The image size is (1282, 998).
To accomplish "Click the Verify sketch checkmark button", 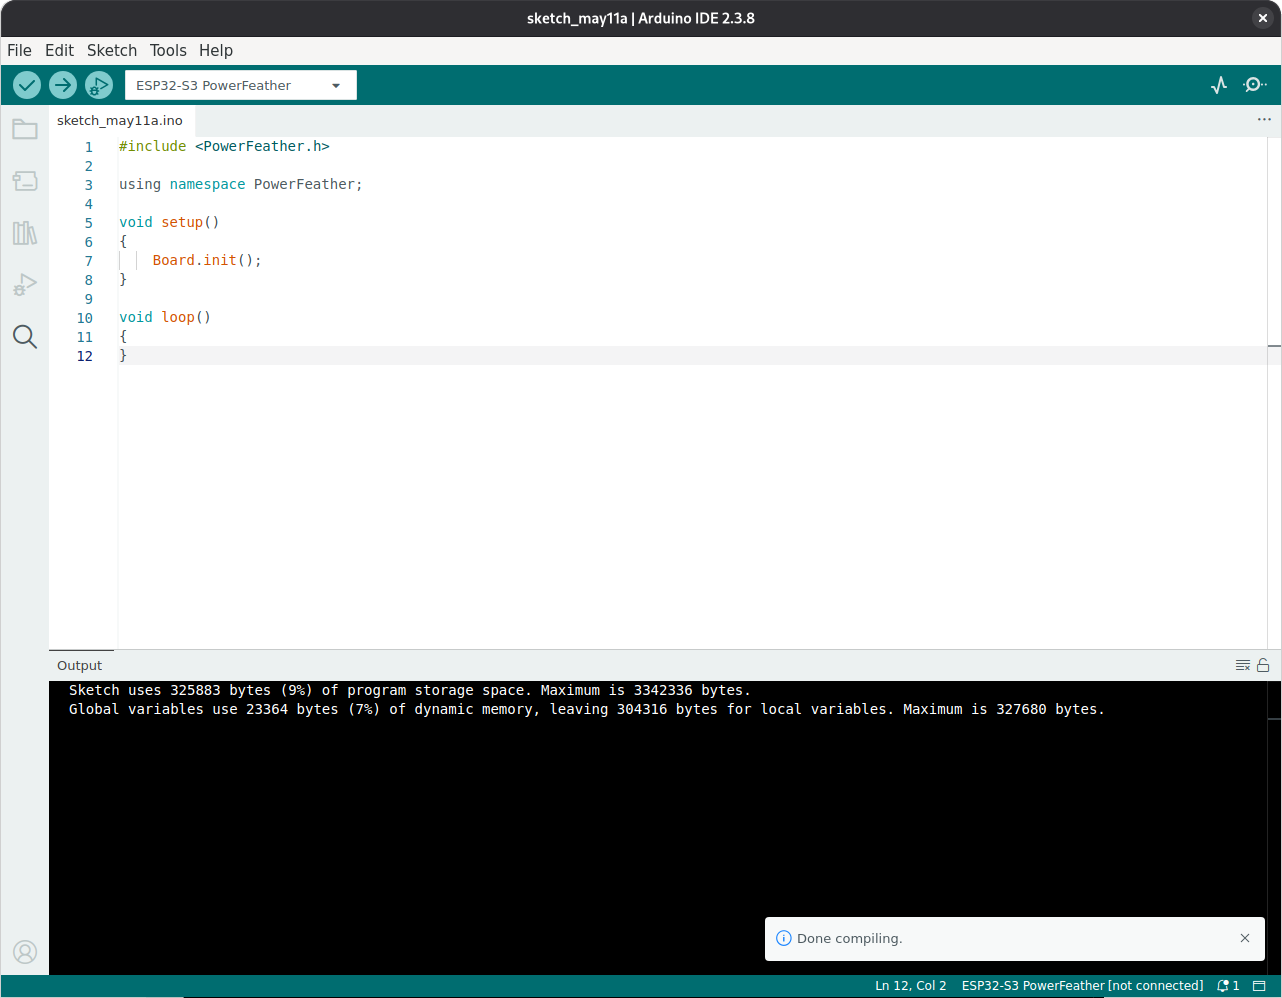I will tap(27, 85).
